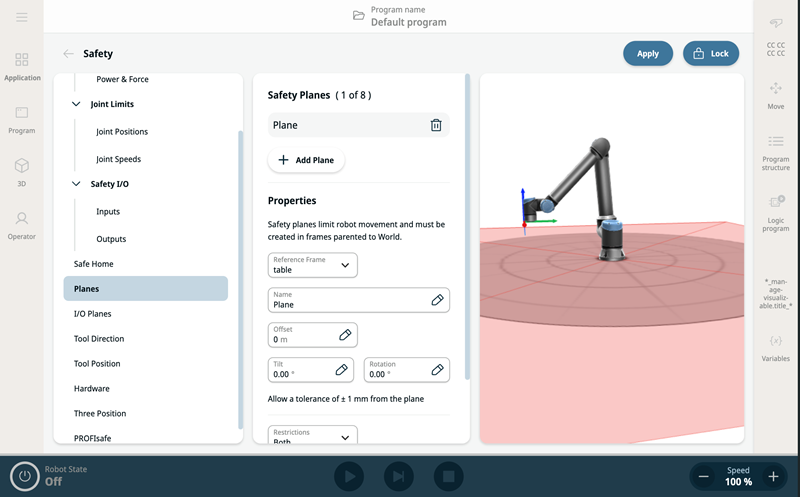Select Power & Force in the tree
The height and width of the screenshot is (497, 800).
122,79
